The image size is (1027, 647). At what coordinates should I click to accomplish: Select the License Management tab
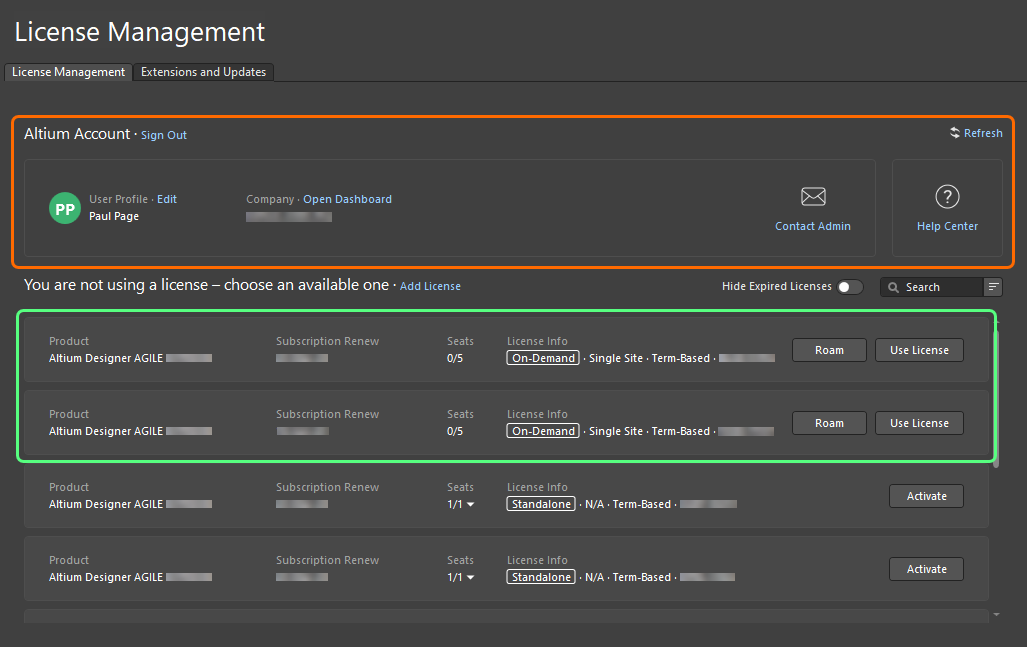pos(67,72)
